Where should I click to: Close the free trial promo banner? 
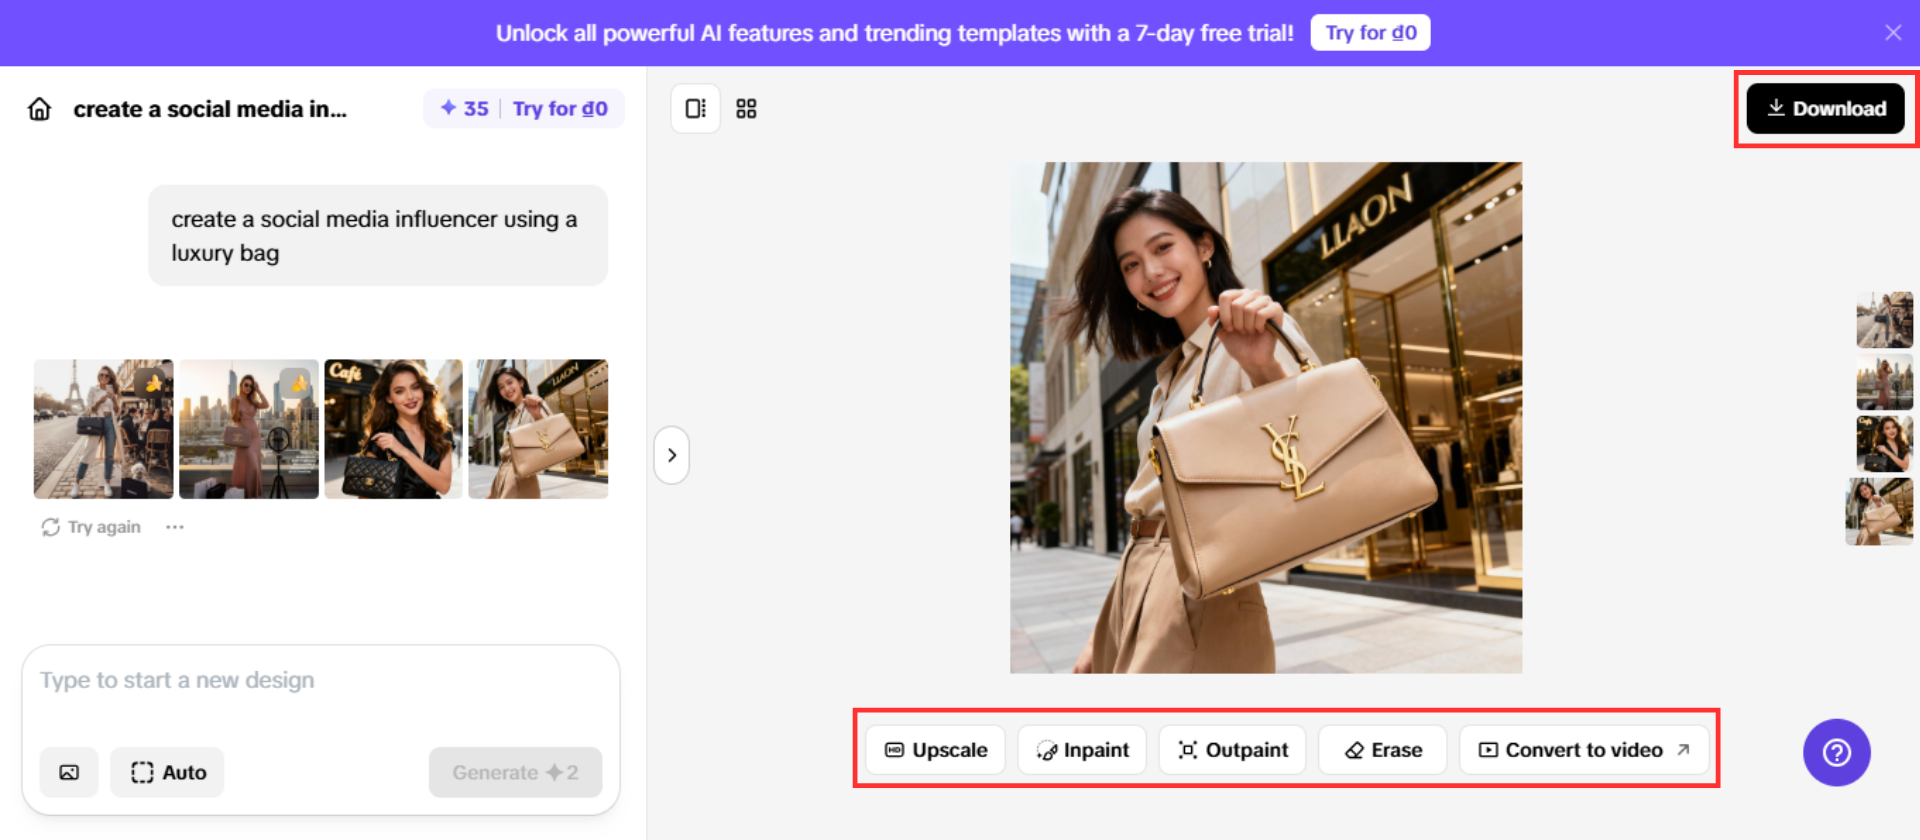click(x=1892, y=32)
